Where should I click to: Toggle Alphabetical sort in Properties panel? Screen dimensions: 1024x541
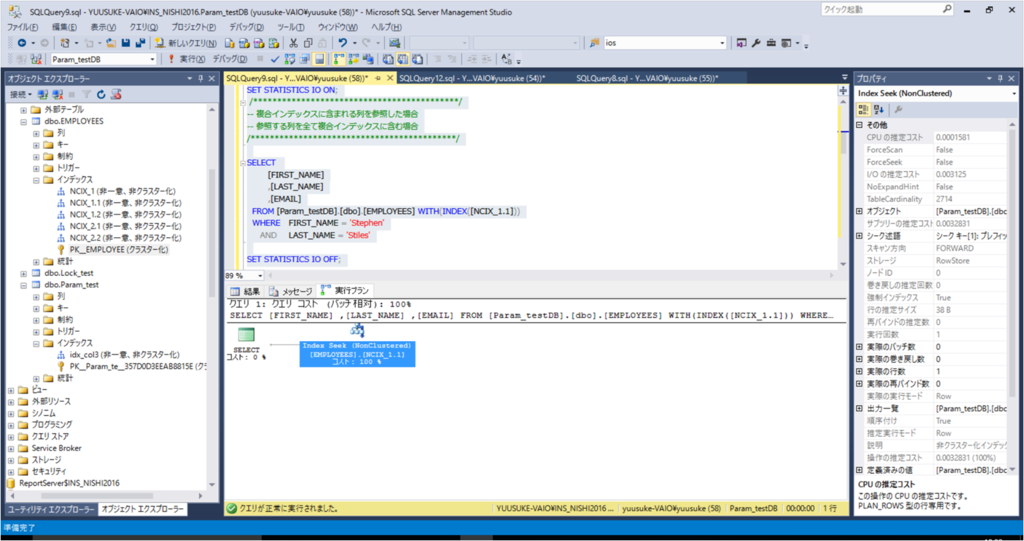(x=878, y=110)
